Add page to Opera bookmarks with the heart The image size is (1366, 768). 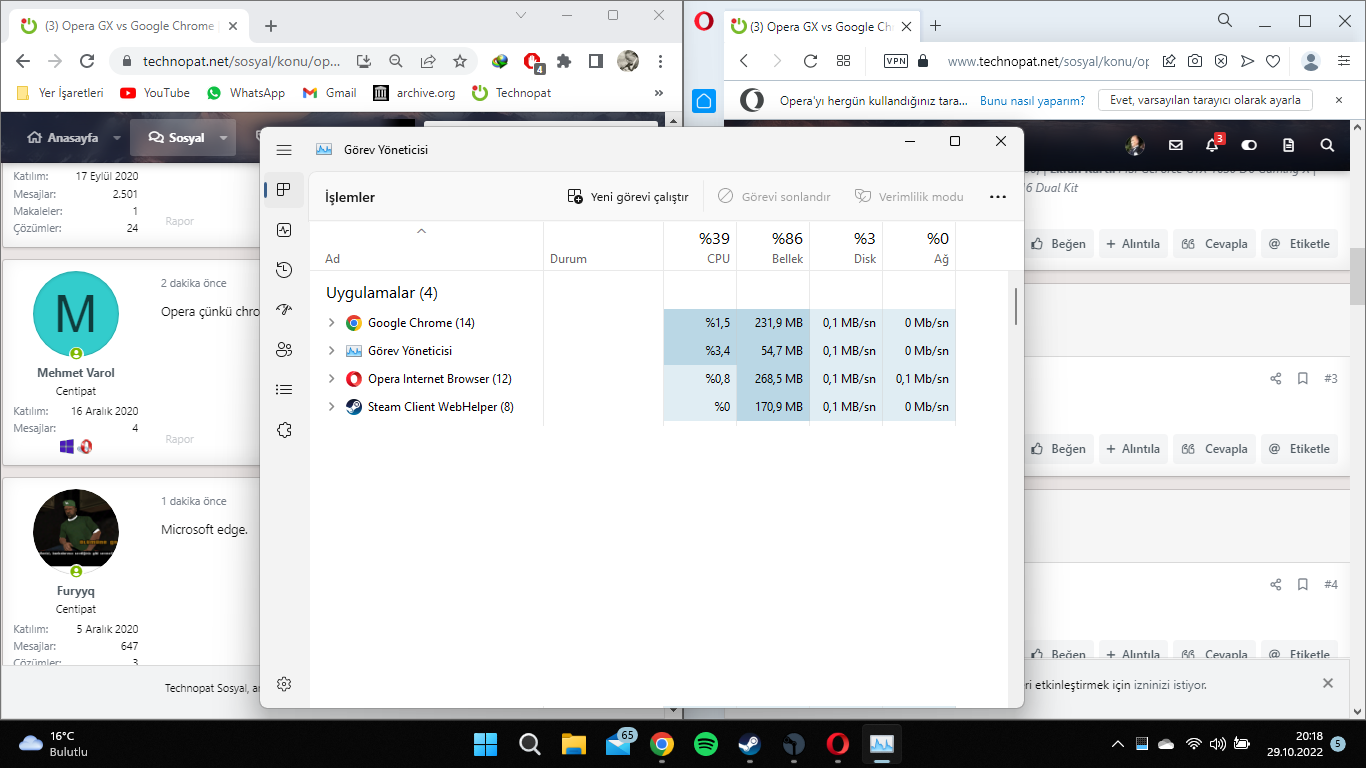click(1273, 61)
